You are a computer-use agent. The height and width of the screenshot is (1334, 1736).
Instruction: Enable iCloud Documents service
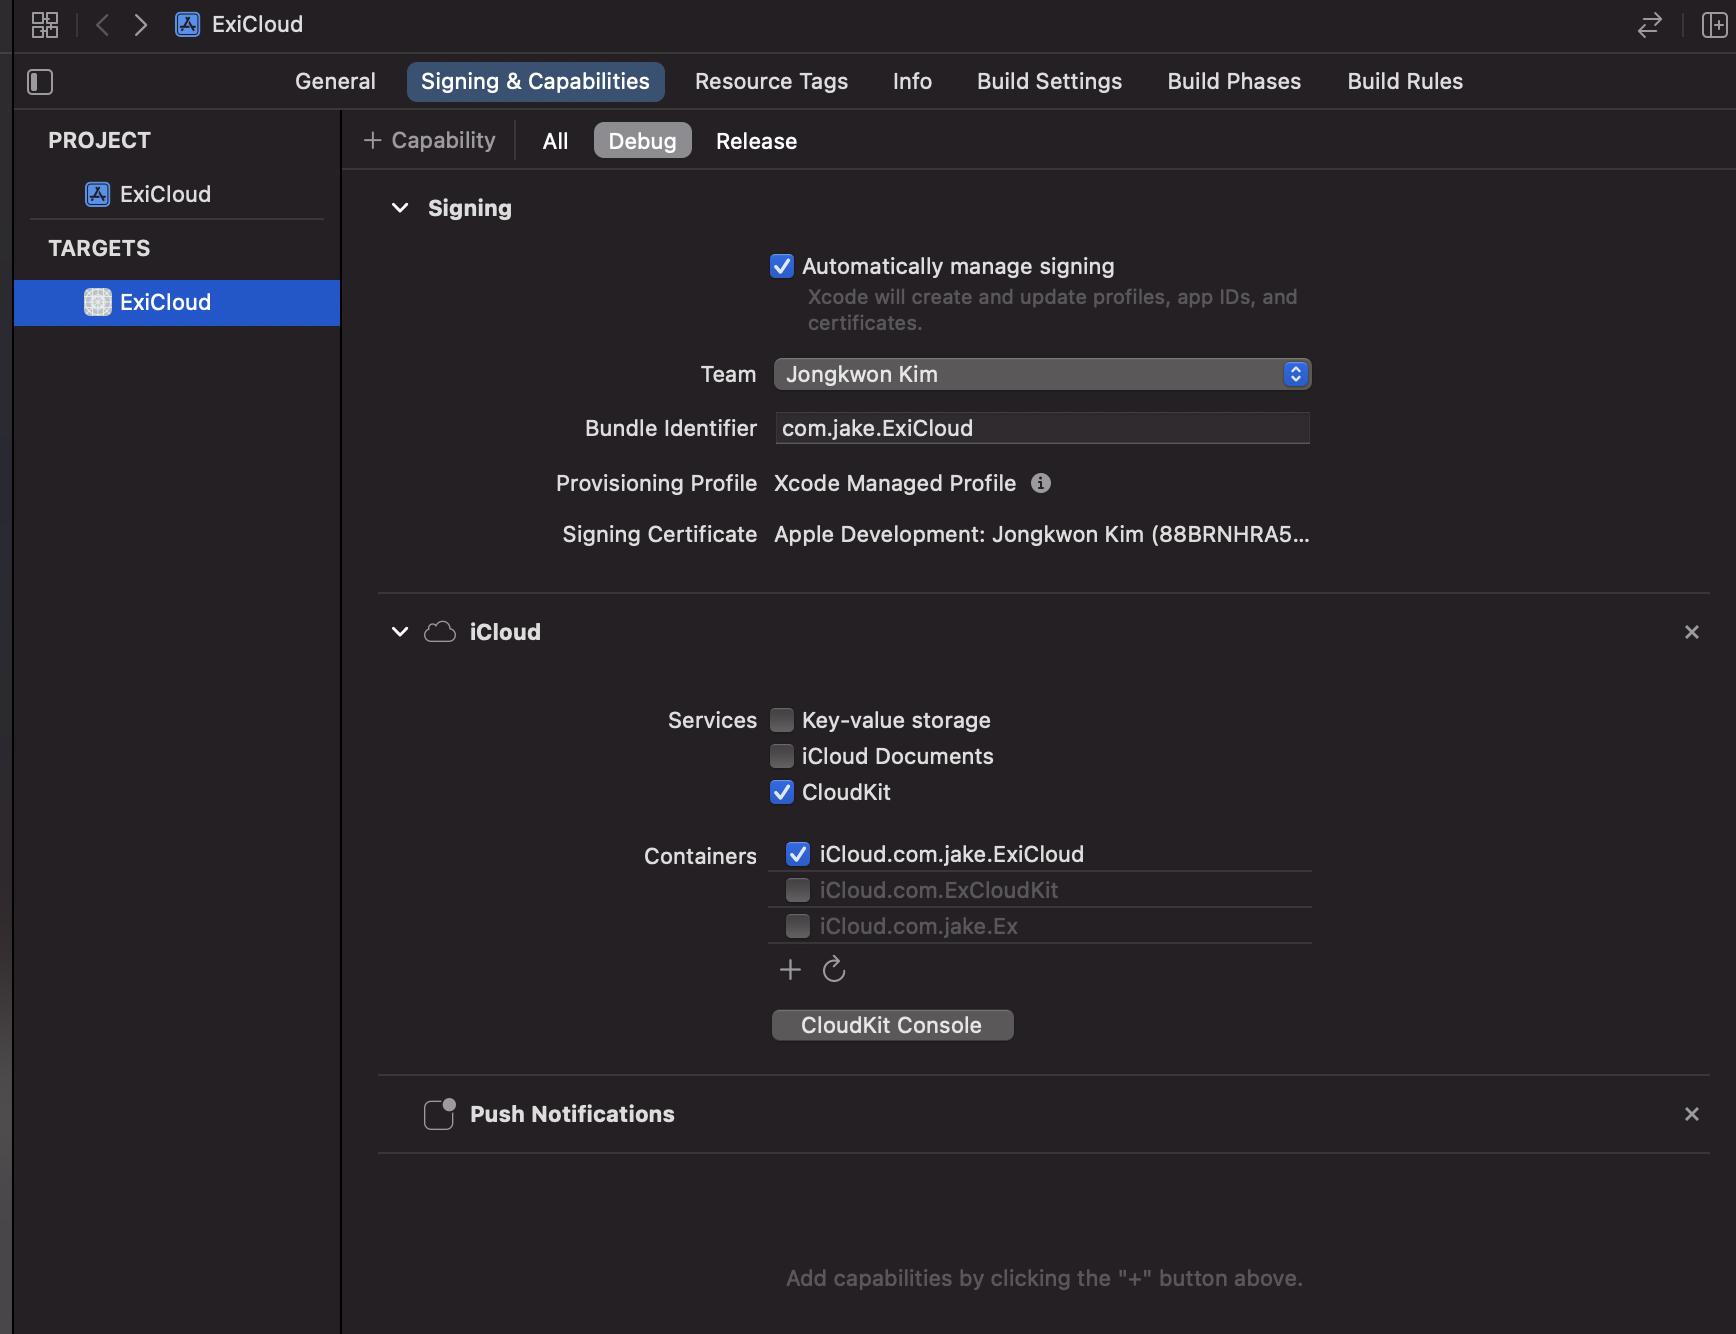782,756
